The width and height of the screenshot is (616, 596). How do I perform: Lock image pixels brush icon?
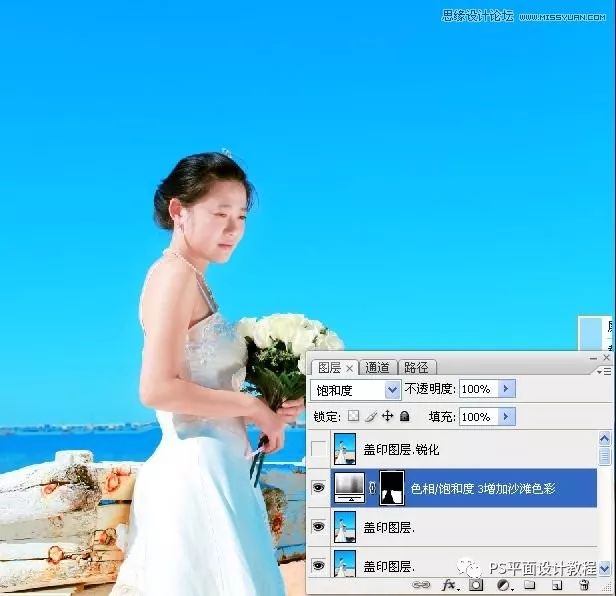click(370, 416)
